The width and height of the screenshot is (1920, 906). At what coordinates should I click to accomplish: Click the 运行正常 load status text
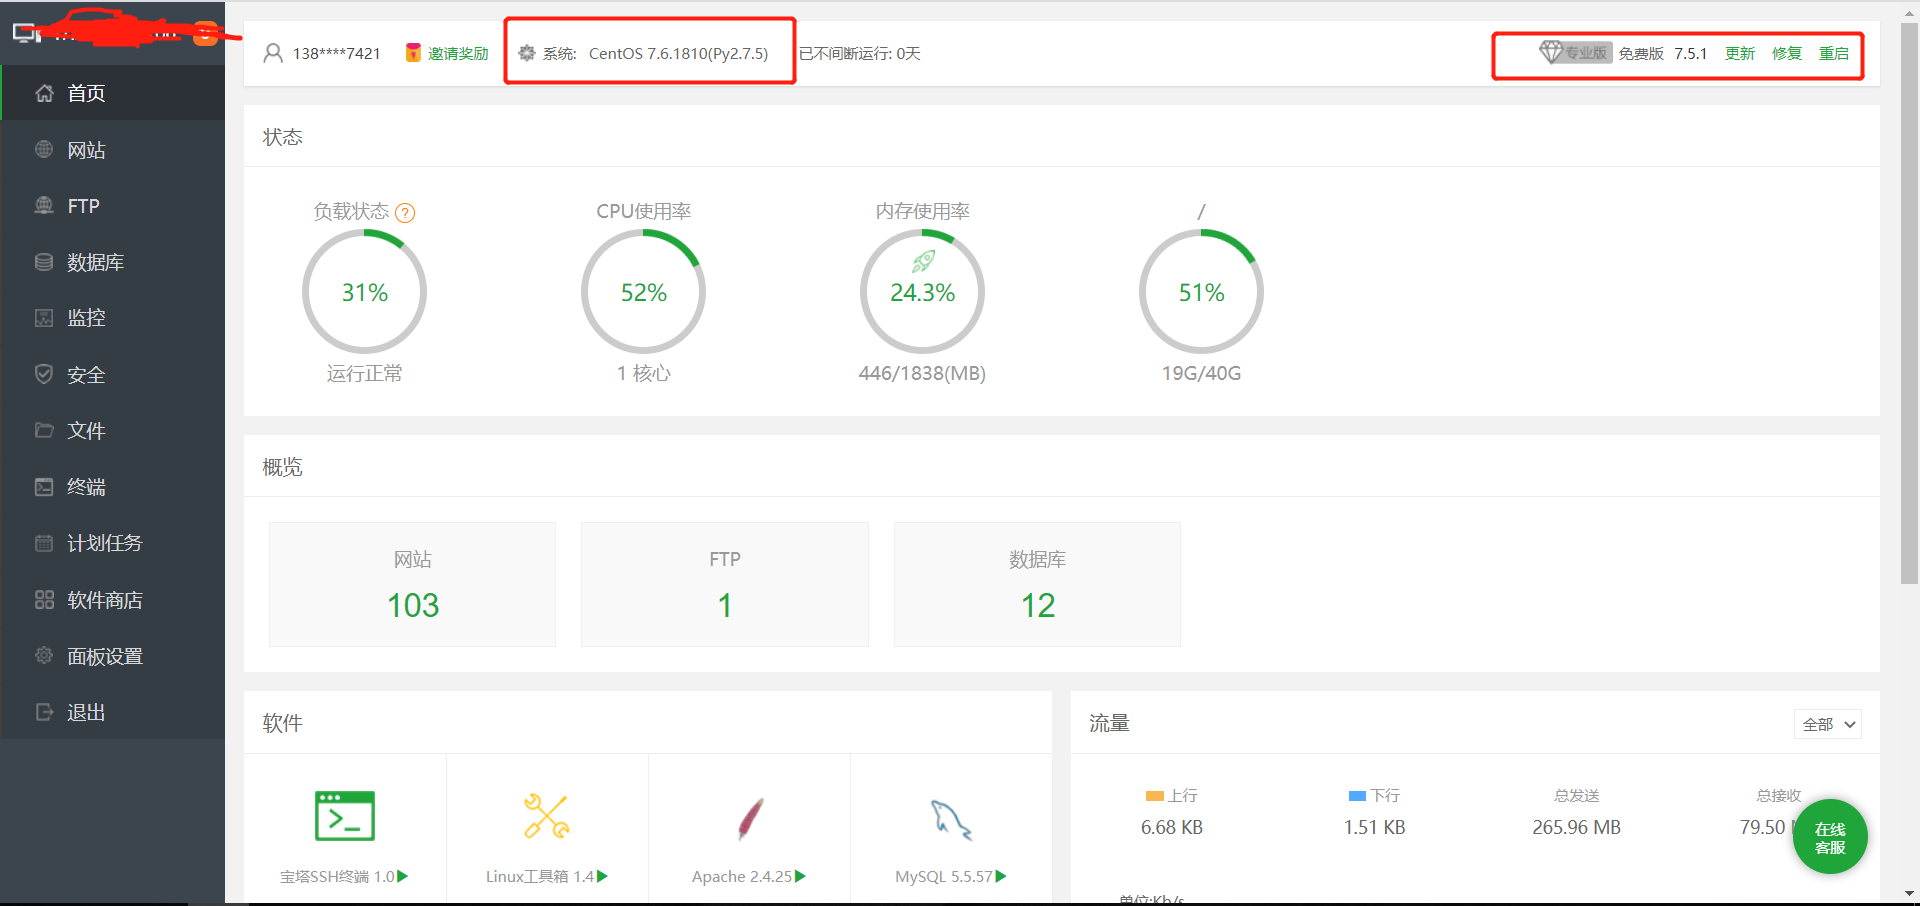click(364, 373)
